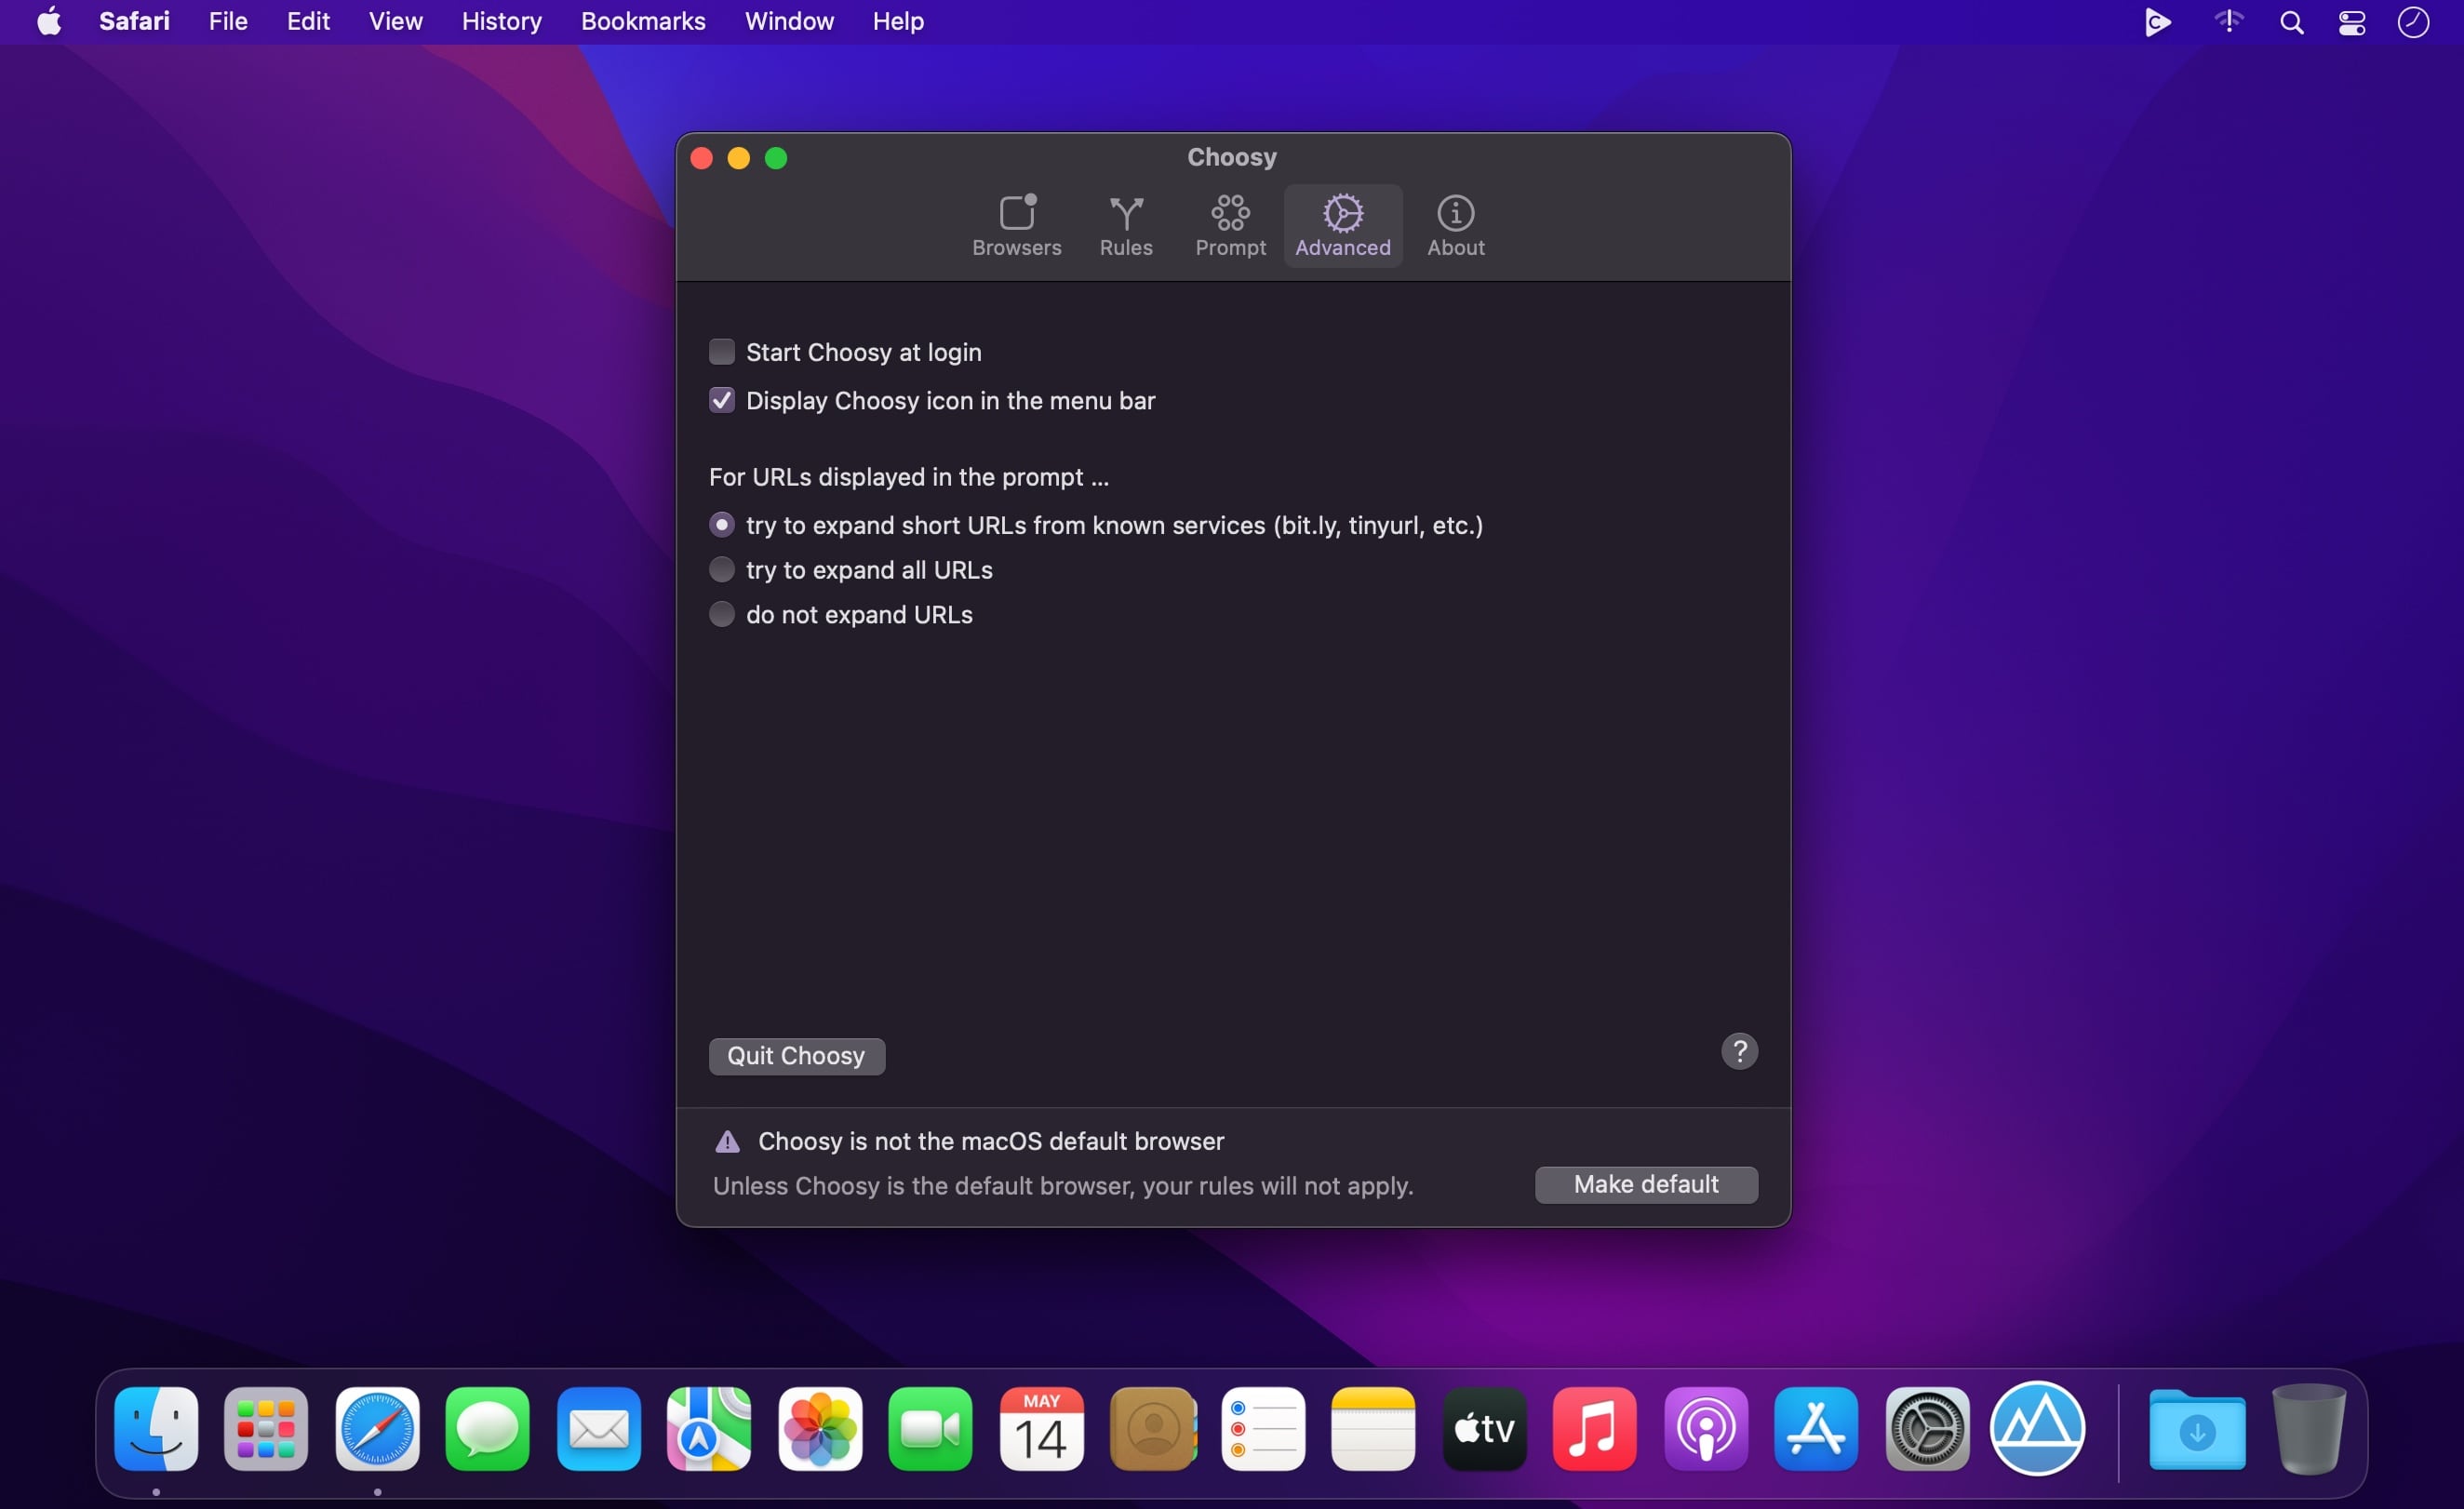Image resolution: width=2464 pixels, height=1509 pixels.
Task: Click the antenna status icon in menu bar
Action: [x=2229, y=21]
